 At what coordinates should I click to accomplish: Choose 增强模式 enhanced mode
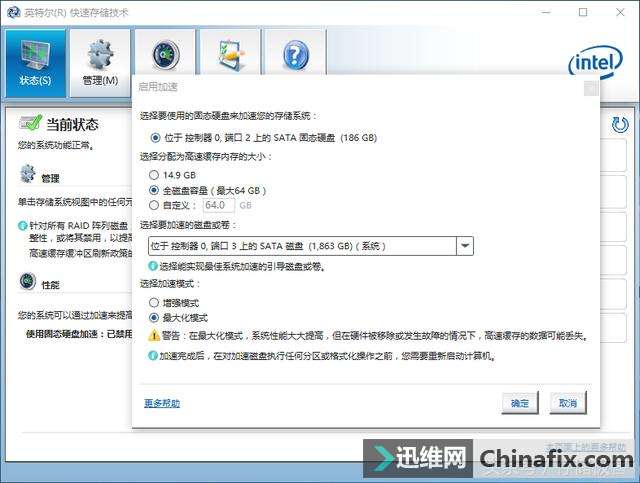click(x=154, y=303)
